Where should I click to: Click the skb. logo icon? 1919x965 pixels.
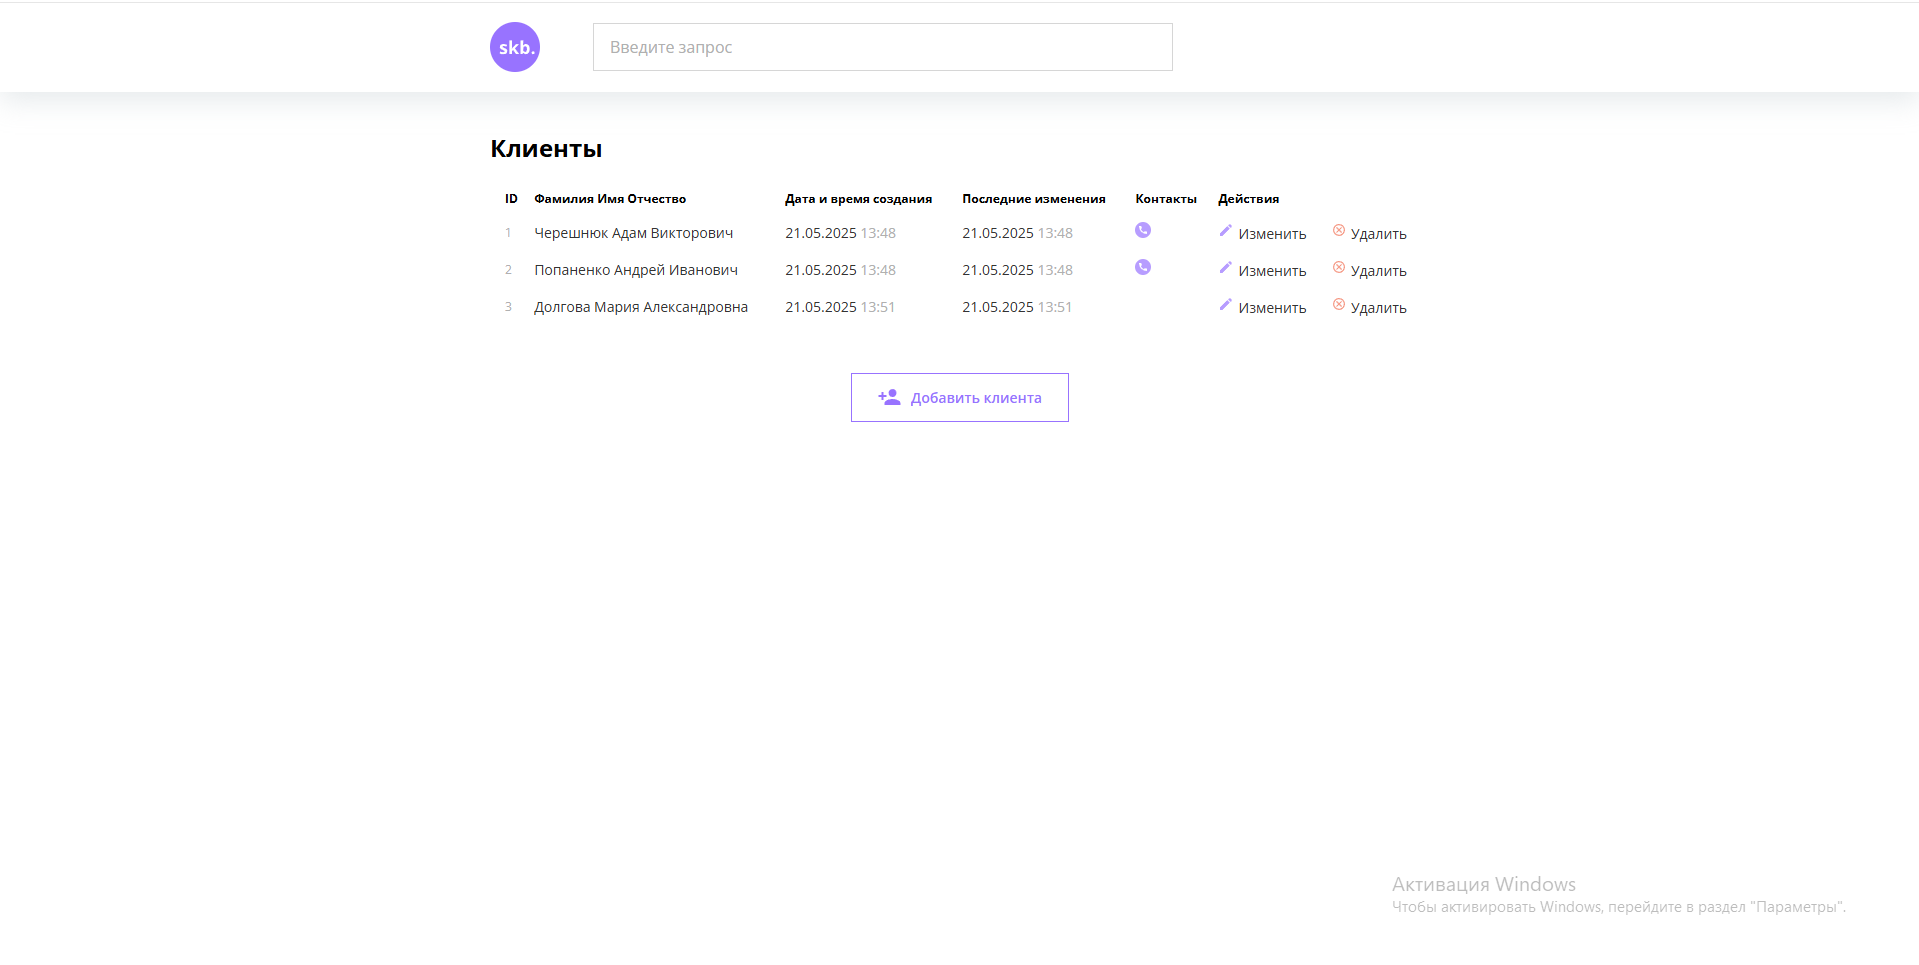[x=515, y=47]
